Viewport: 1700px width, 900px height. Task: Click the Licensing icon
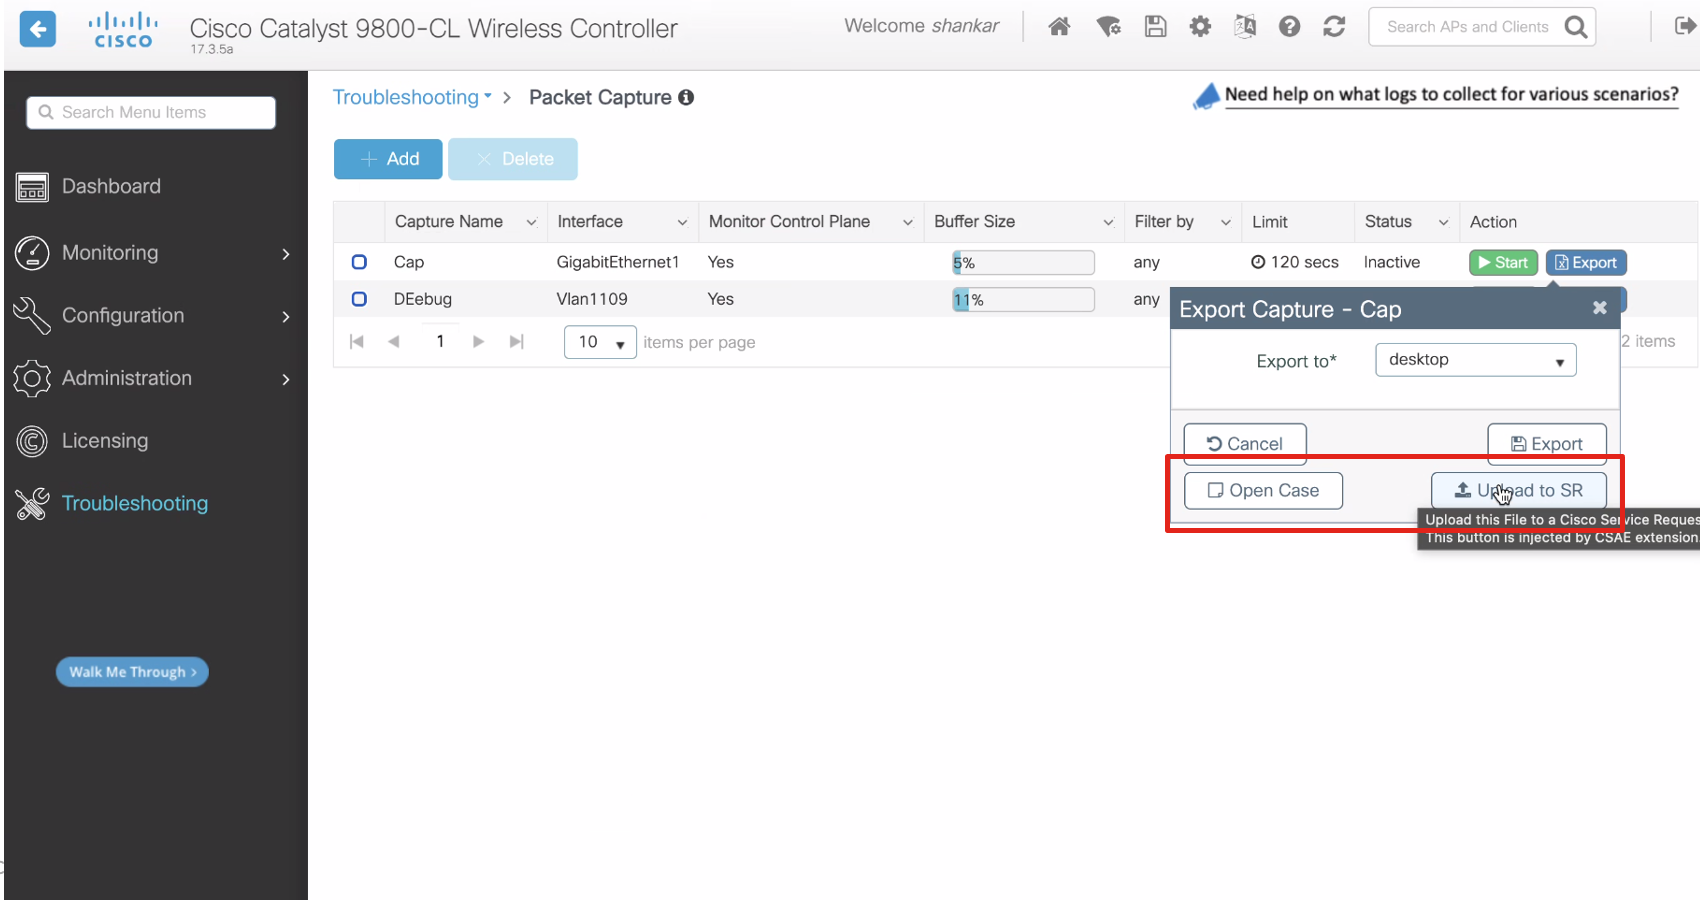coord(32,441)
